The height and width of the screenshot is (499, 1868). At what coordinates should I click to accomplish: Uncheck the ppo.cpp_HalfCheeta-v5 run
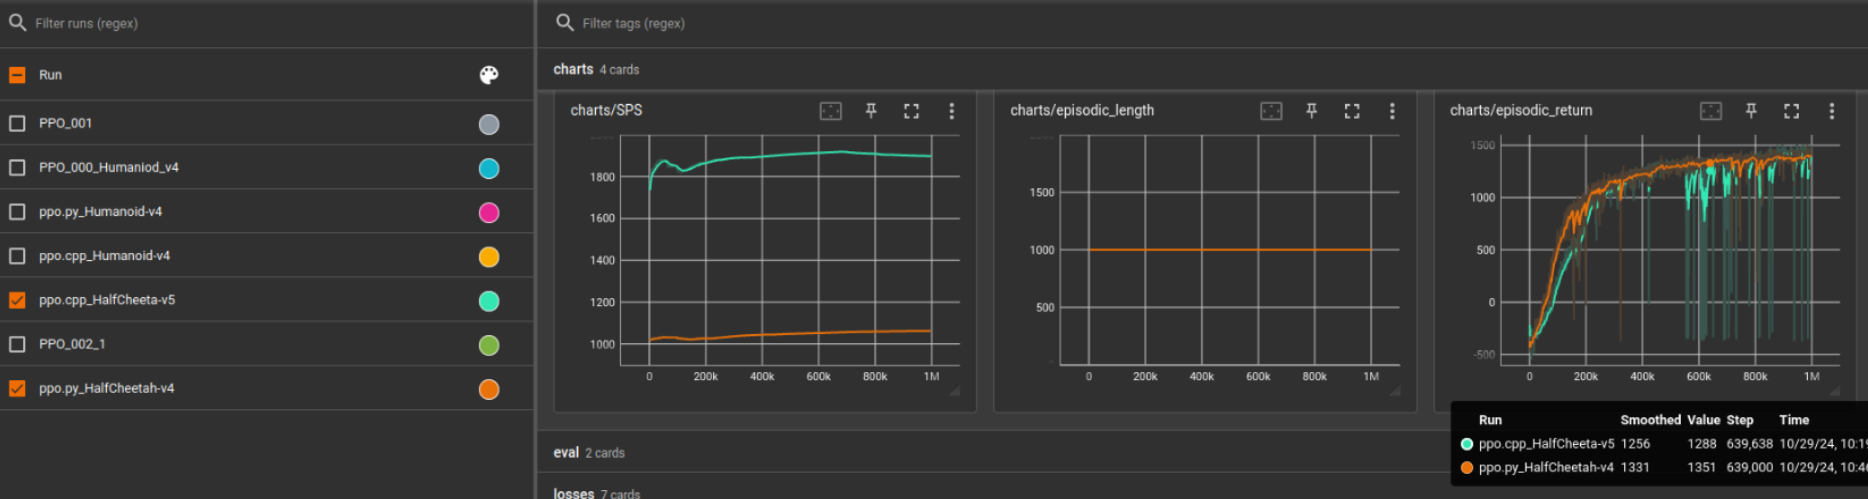tap(17, 300)
